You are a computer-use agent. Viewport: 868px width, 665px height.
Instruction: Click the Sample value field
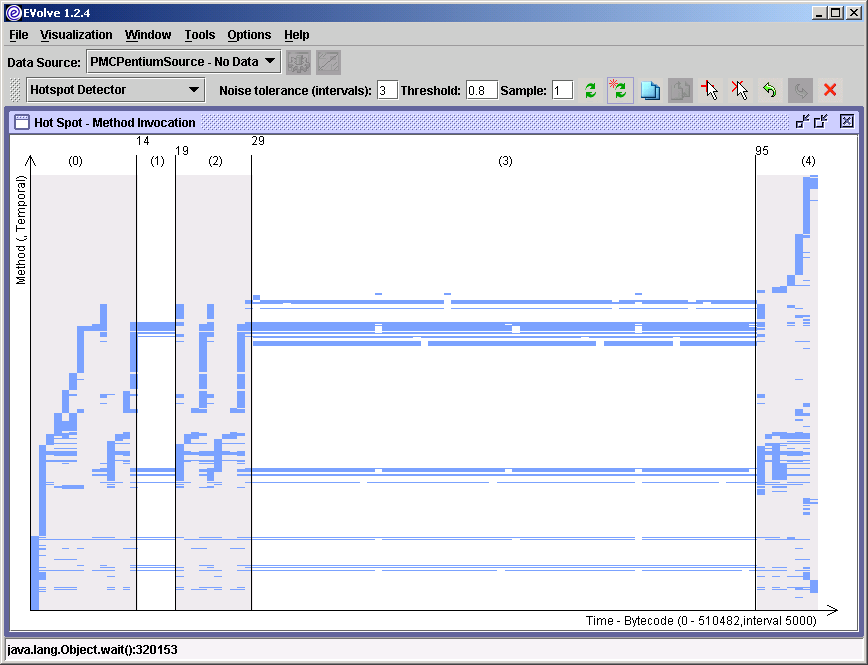(x=562, y=90)
